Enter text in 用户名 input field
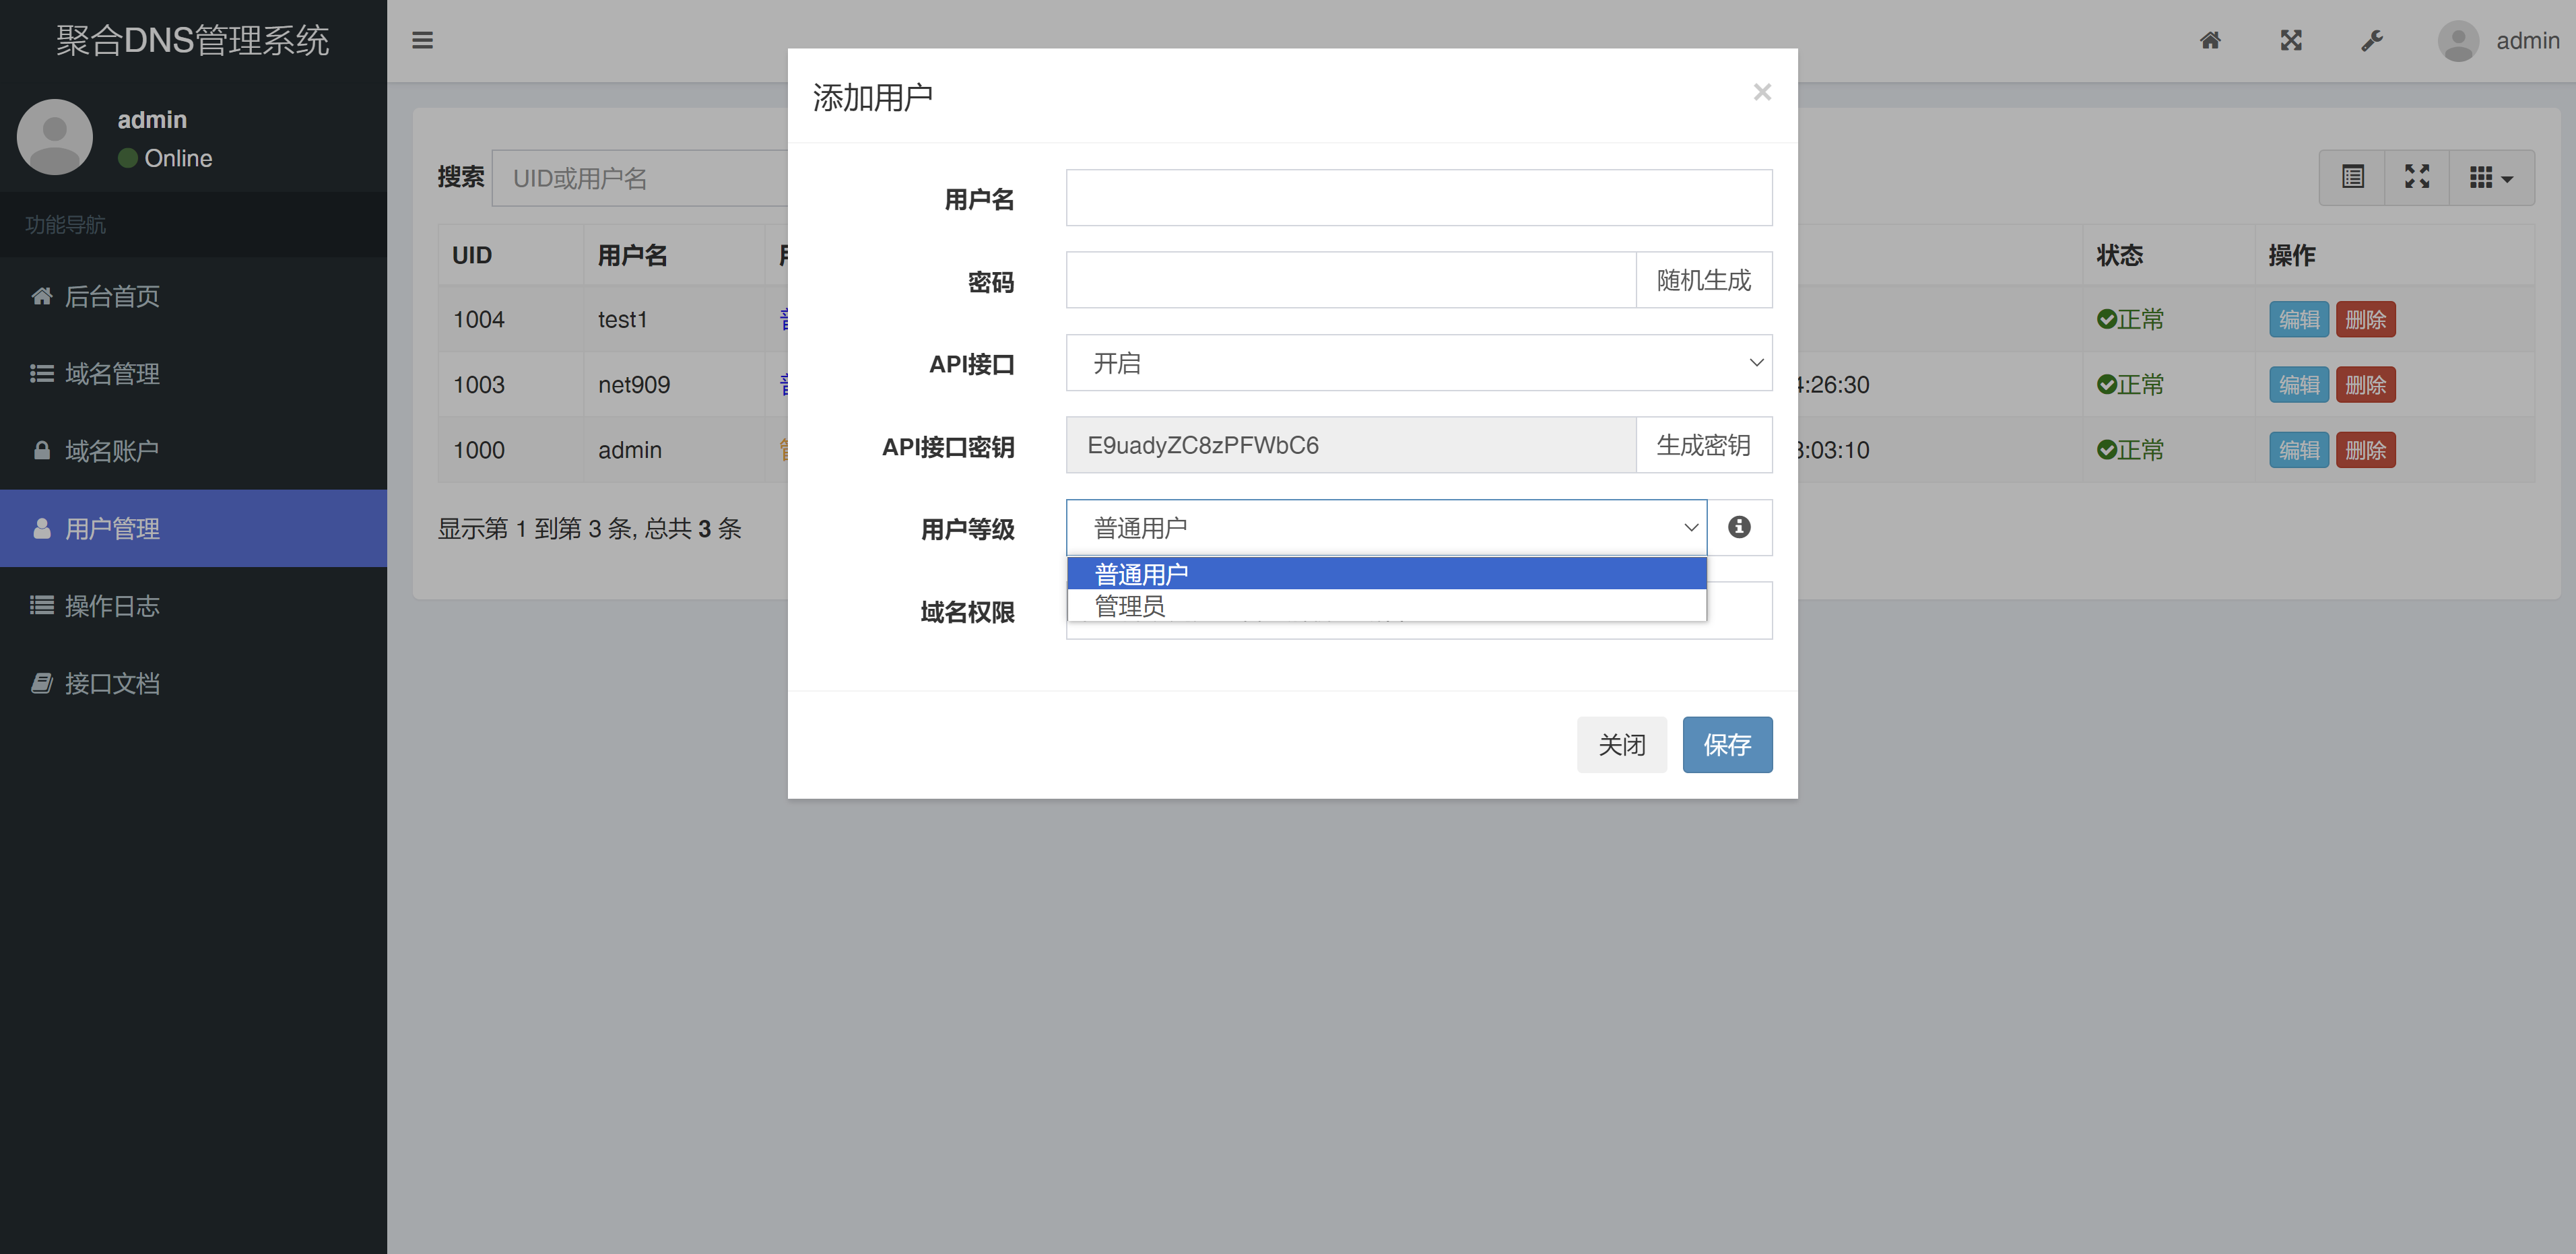The width and height of the screenshot is (2576, 1254). tap(1420, 197)
